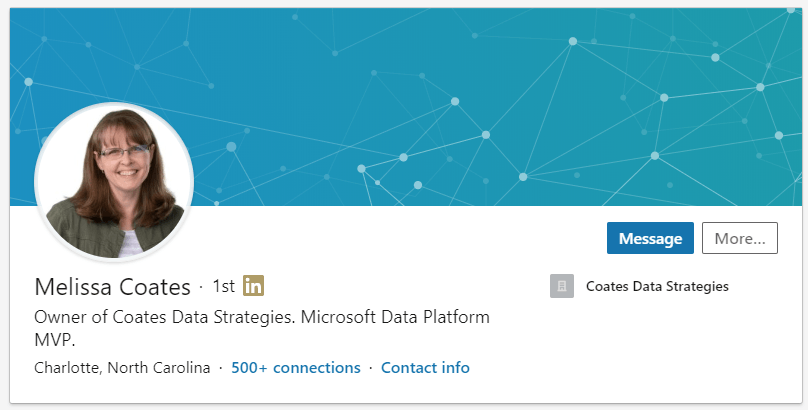Image resolution: width=808 pixels, height=410 pixels.
Task: Open the Coates Data Strategies company link
Action: coord(657,286)
